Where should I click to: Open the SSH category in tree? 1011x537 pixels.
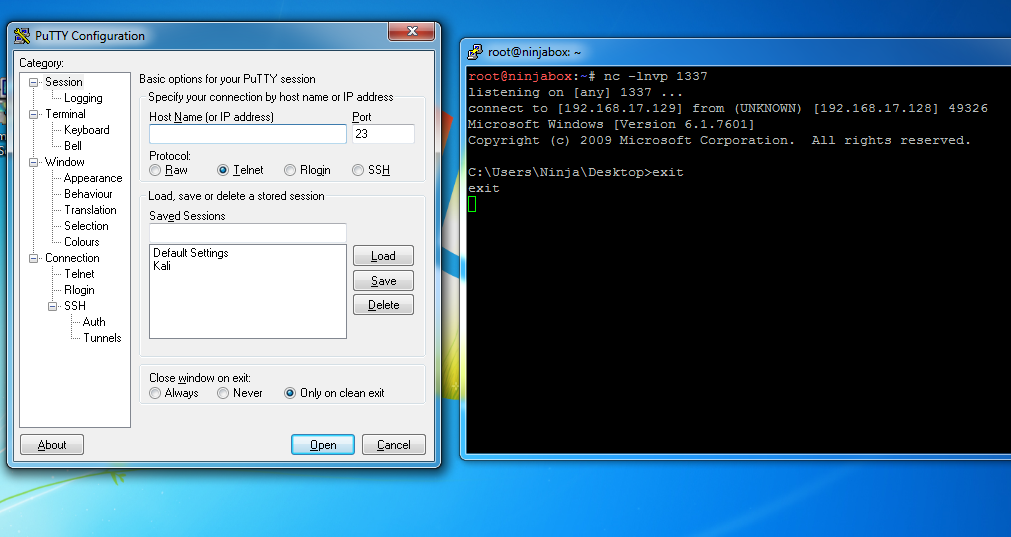(x=75, y=306)
